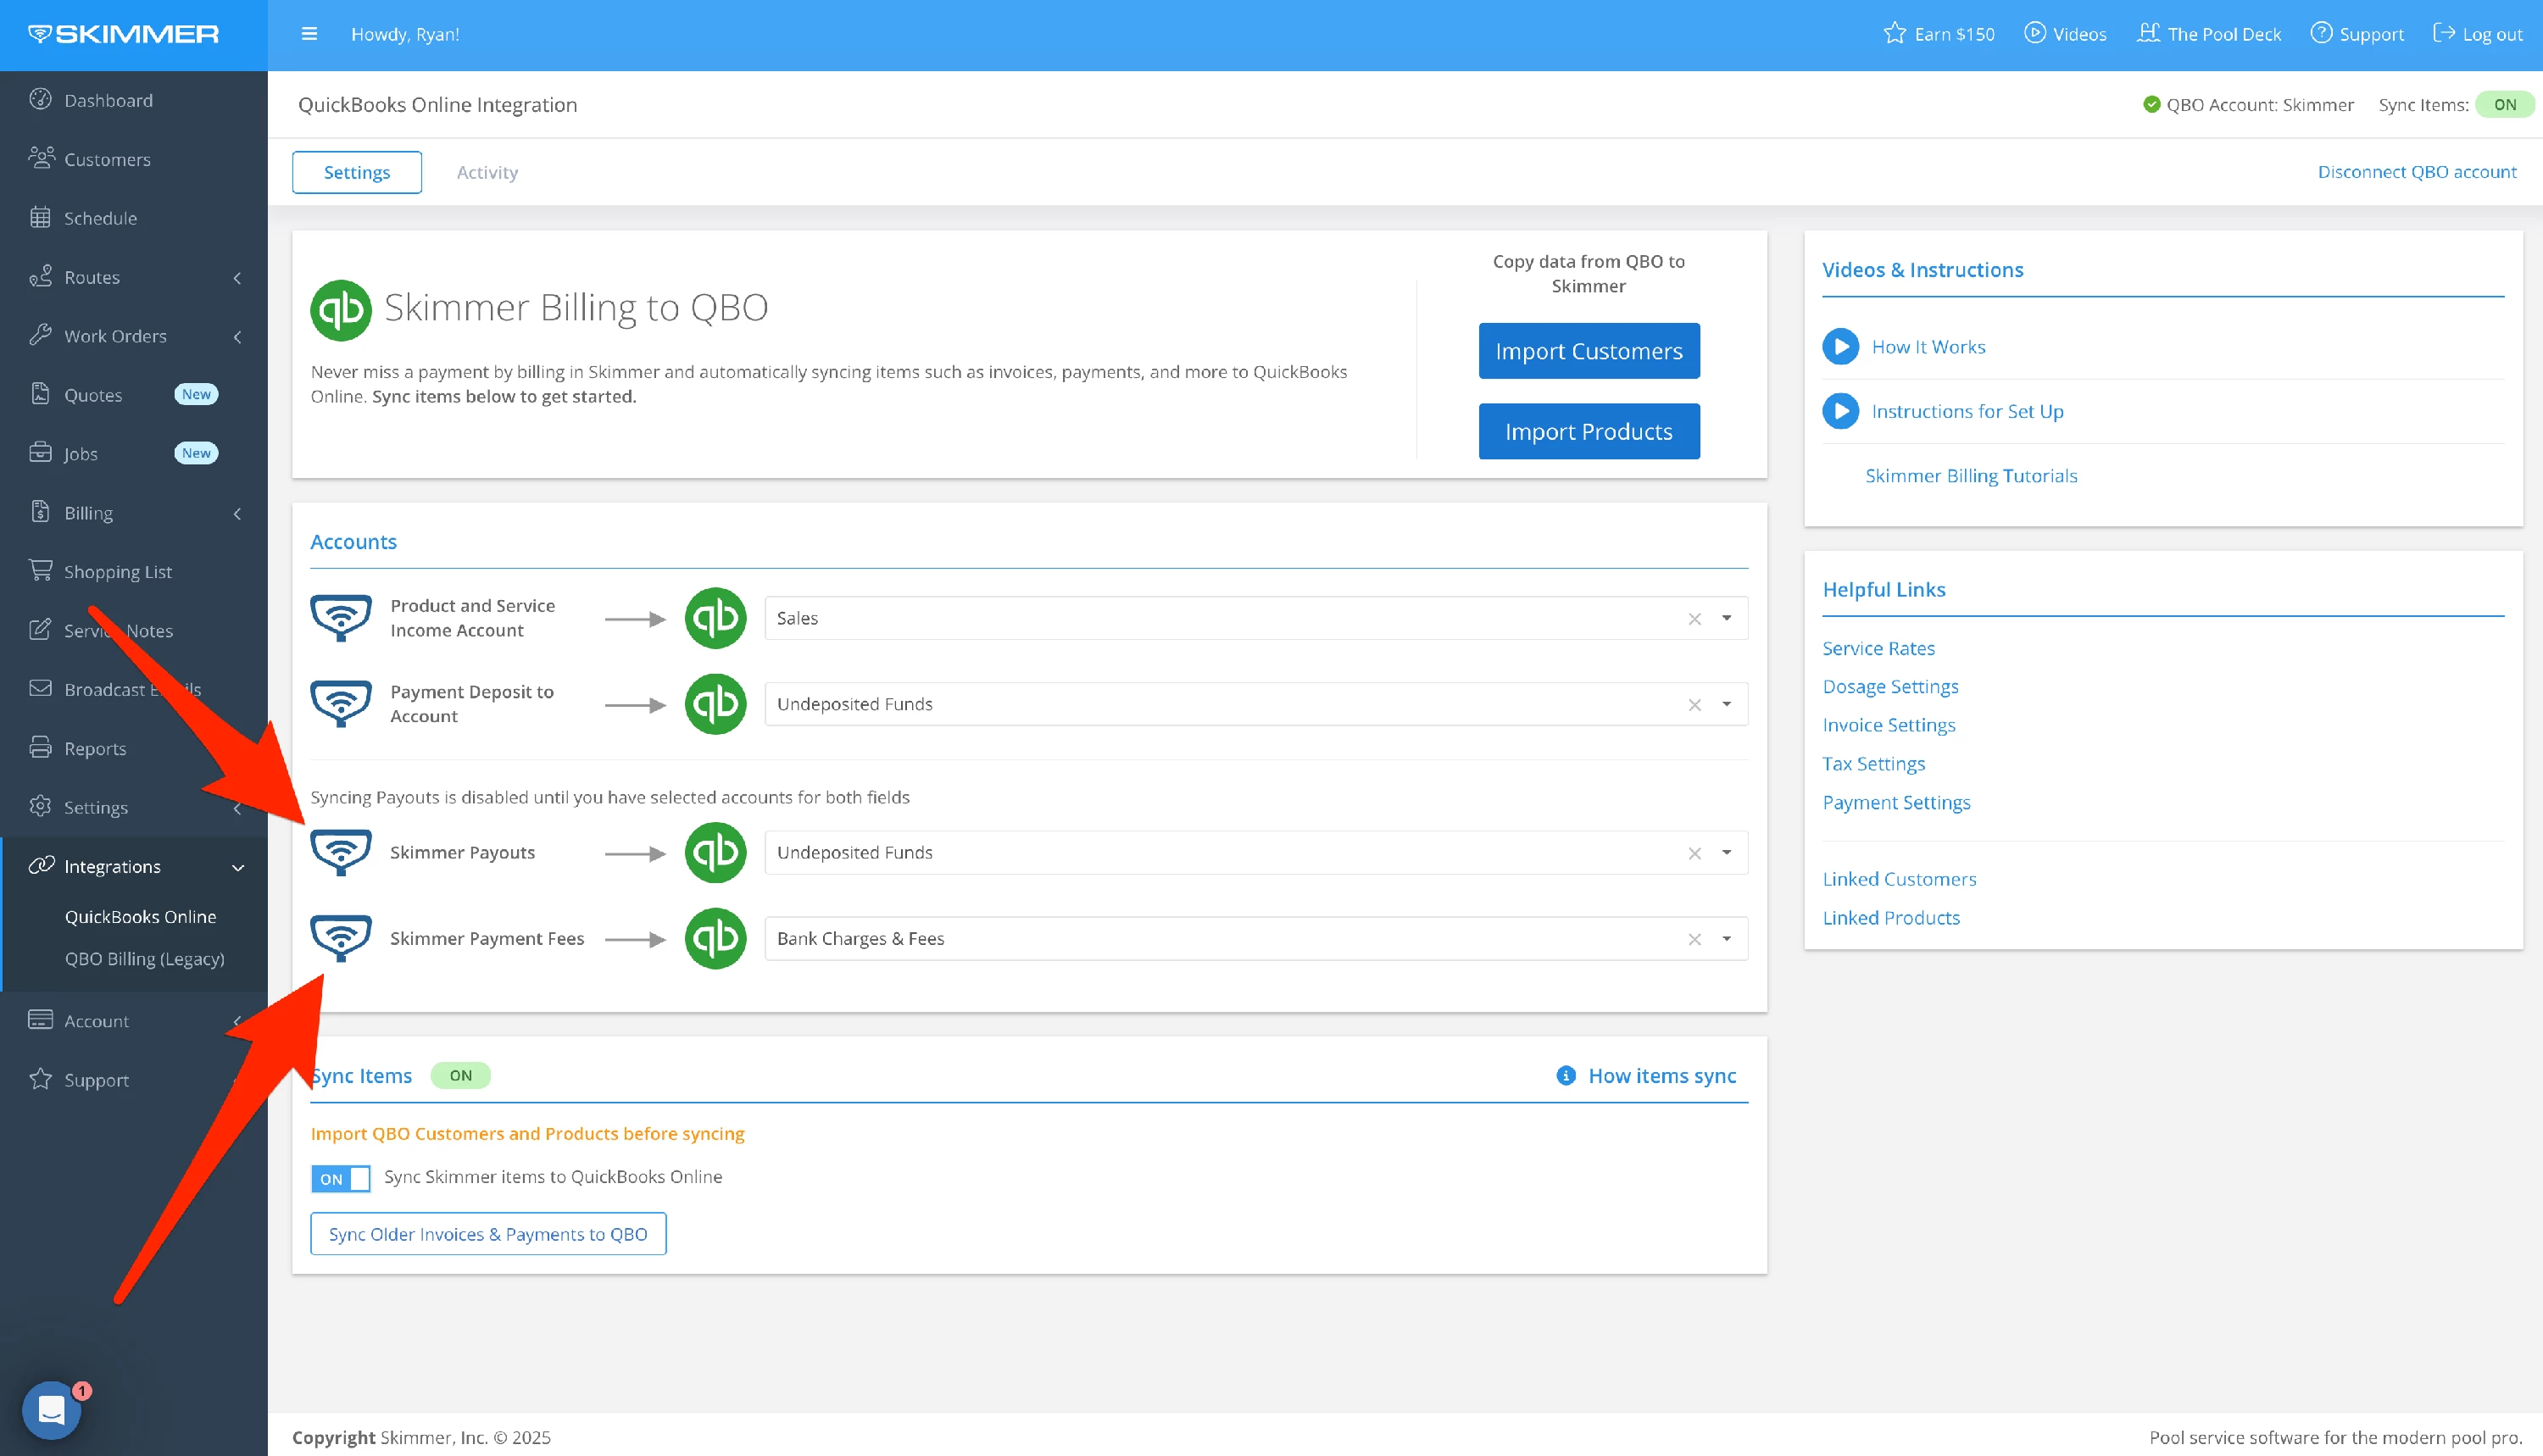Screen dimensions: 2543x1456
Task: Click Sync Older Invoices & Payments button
Action: point(488,1234)
